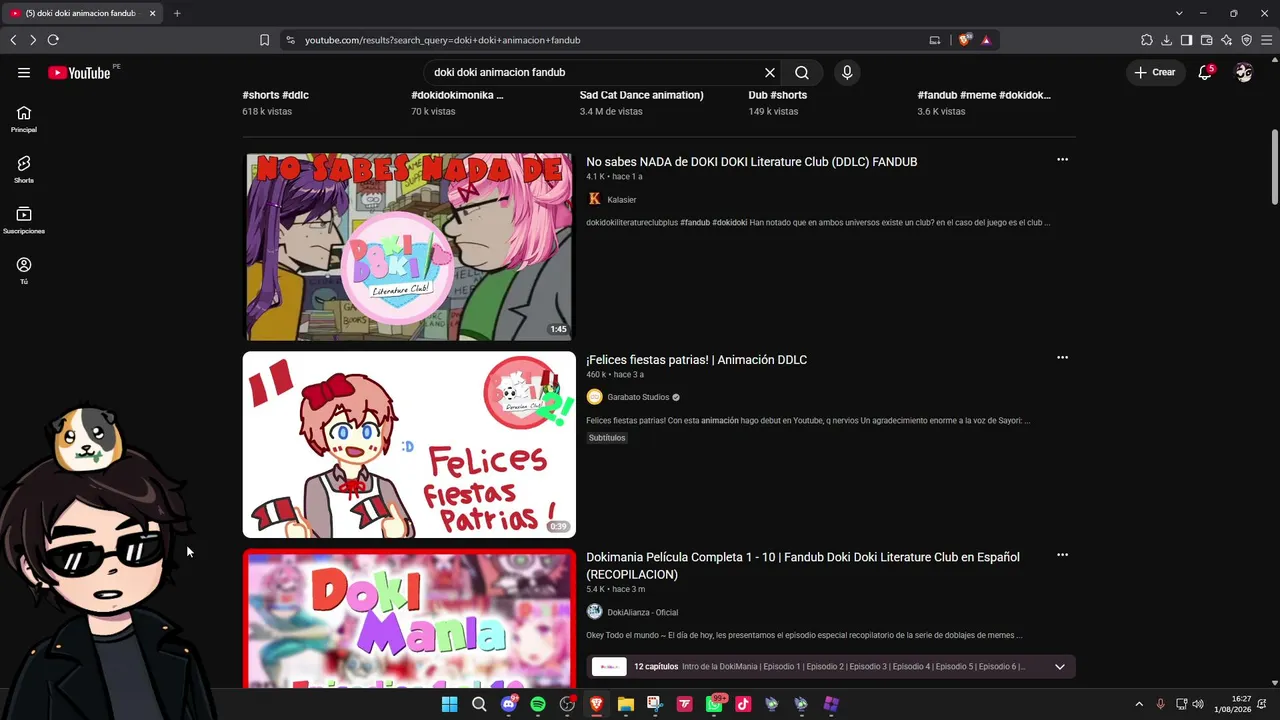Open video title No sabes NADA de DOKI DOKI
The height and width of the screenshot is (720, 1280).
[x=752, y=162]
